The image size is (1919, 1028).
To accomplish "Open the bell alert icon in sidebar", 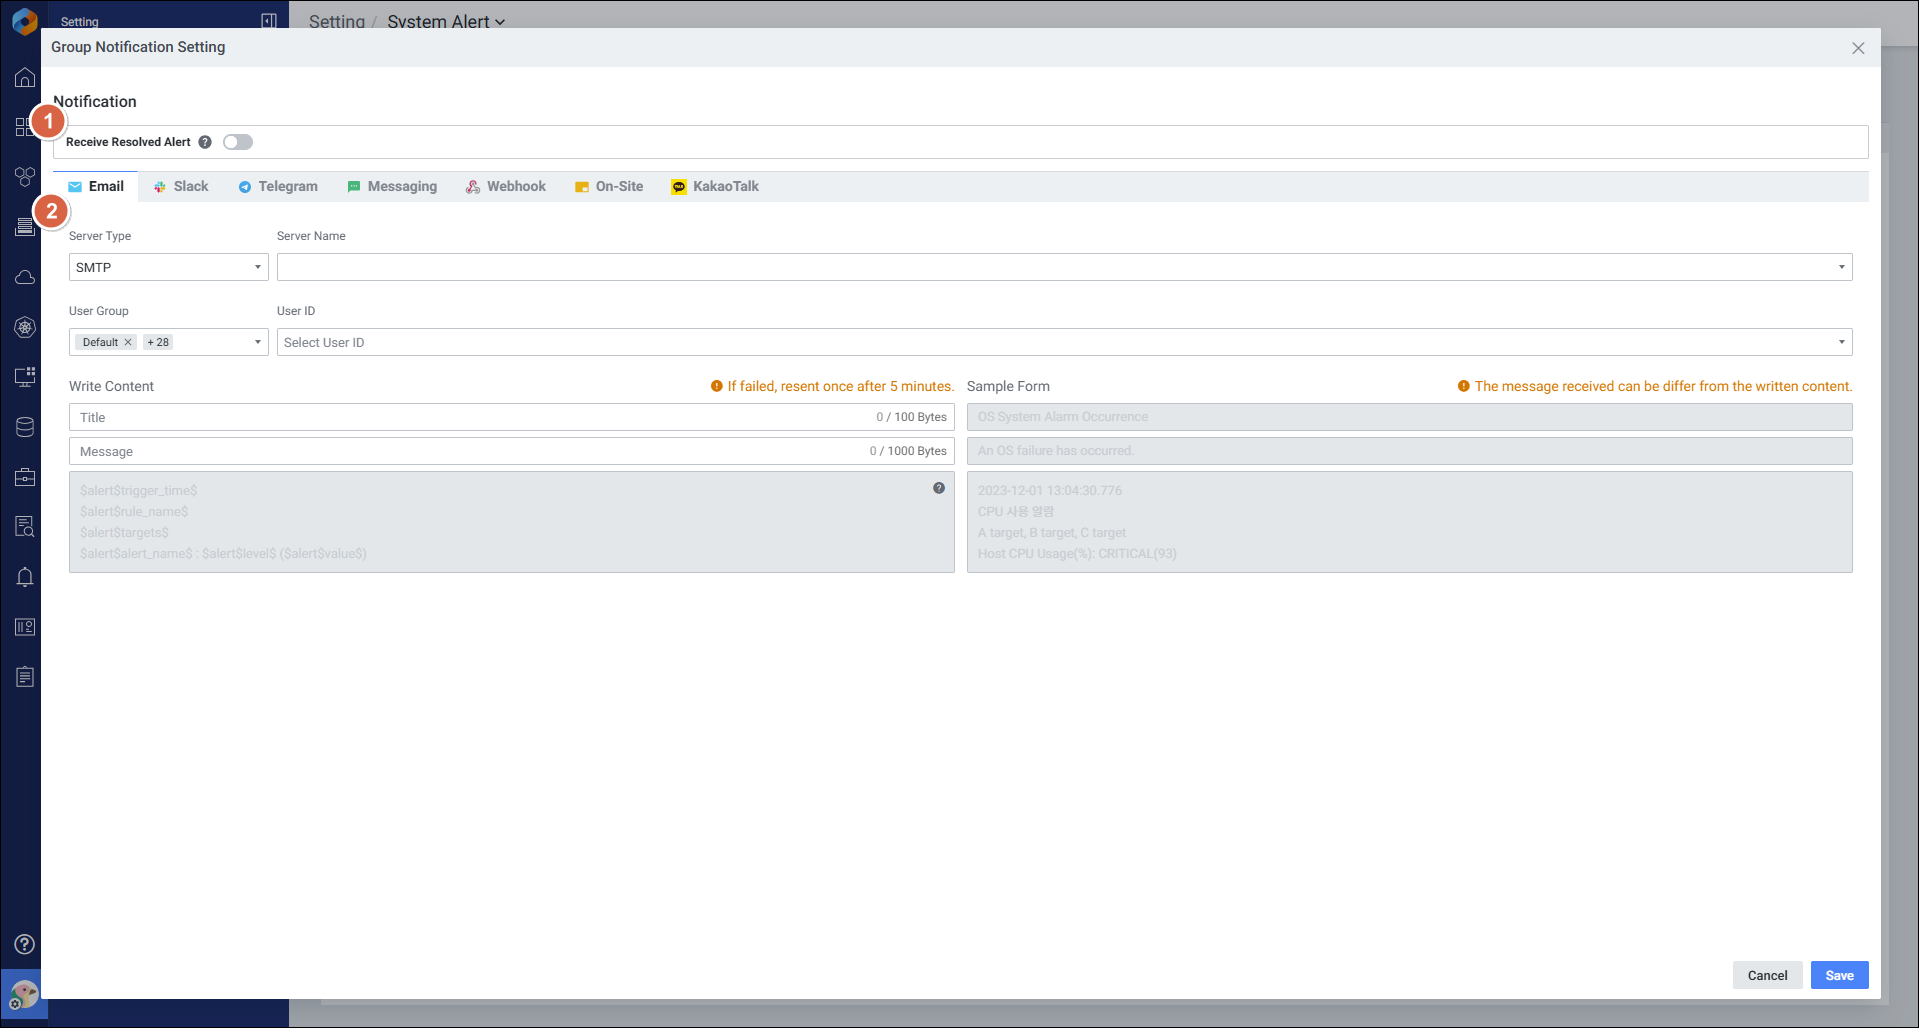I will pos(25,577).
